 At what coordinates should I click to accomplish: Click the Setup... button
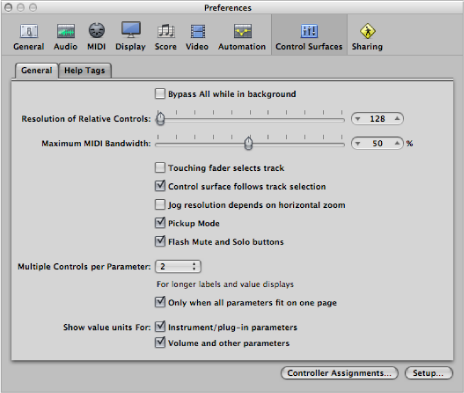pos(429,373)
